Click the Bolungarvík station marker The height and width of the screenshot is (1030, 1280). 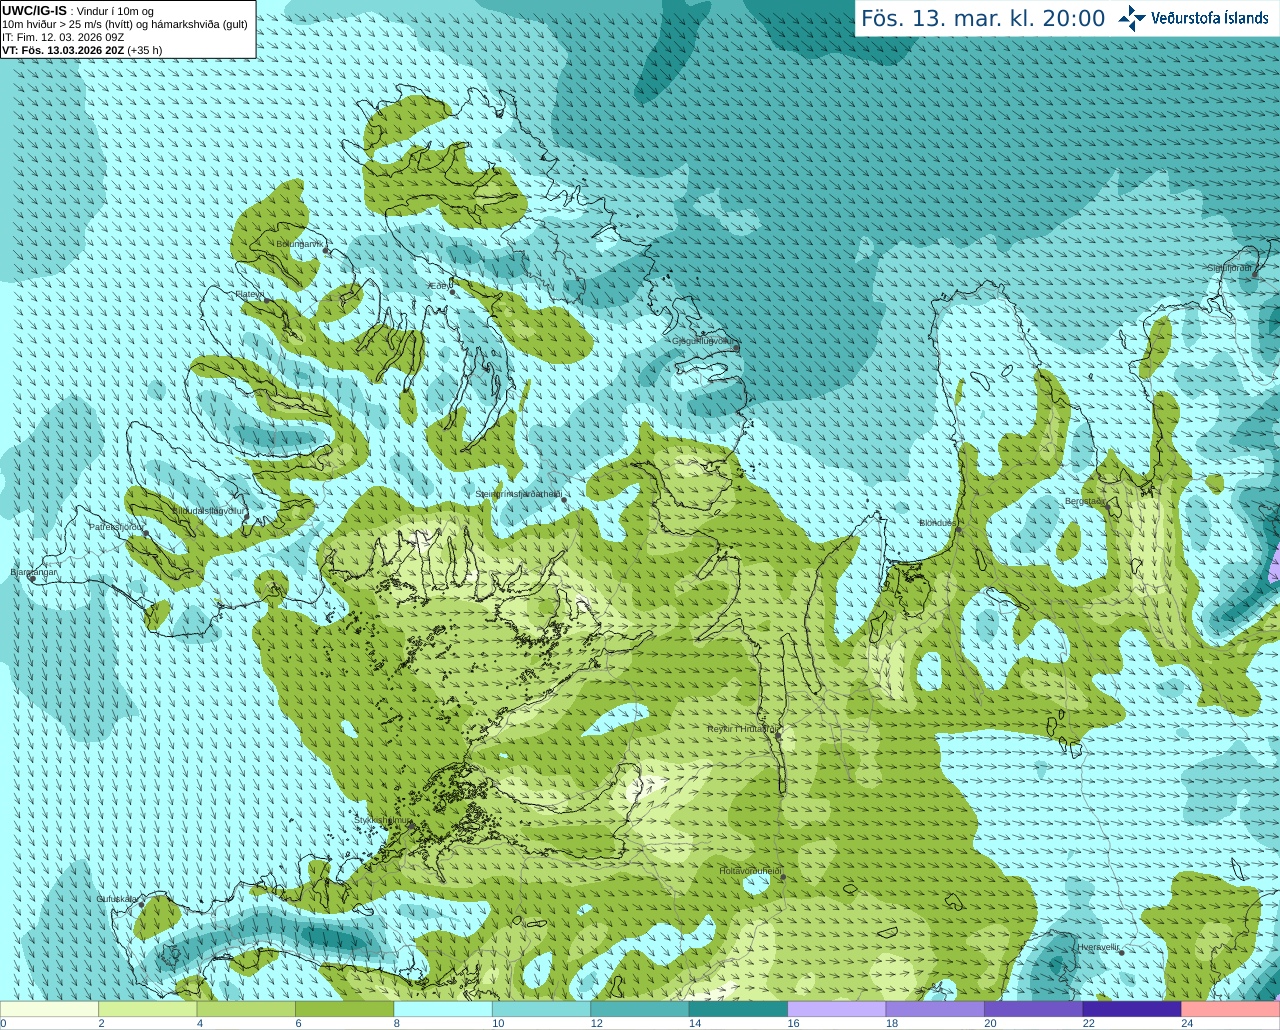click(326, 251)
